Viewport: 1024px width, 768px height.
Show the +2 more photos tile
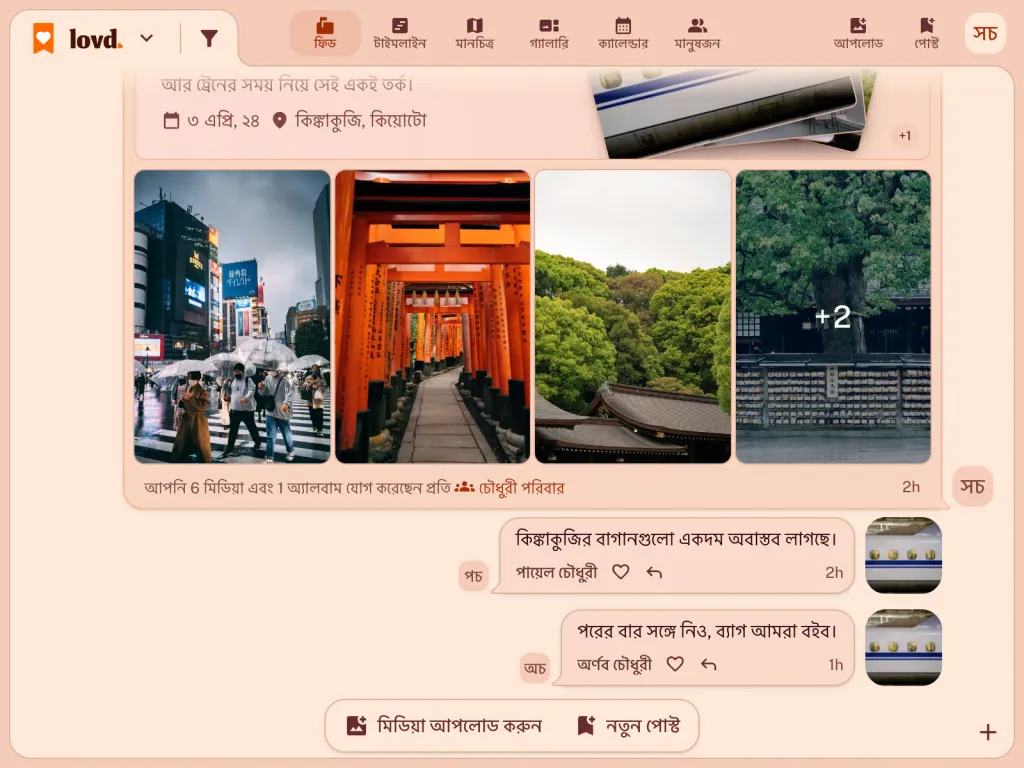click(x=833, y=317)
